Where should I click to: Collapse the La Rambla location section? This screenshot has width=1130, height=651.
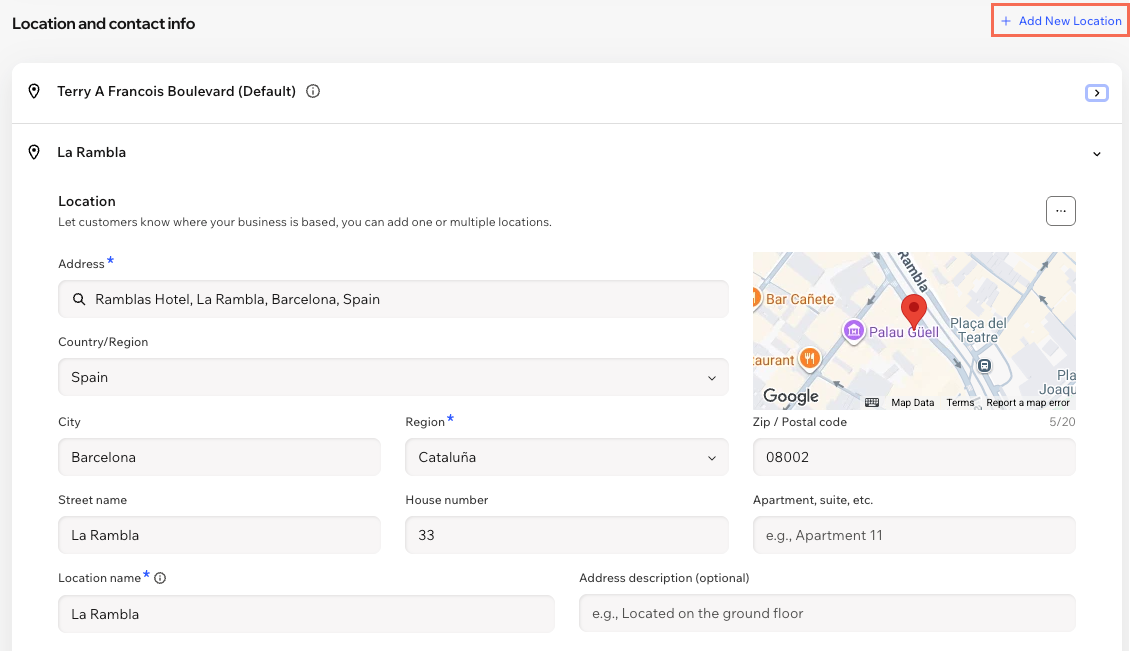[1097, 154]
